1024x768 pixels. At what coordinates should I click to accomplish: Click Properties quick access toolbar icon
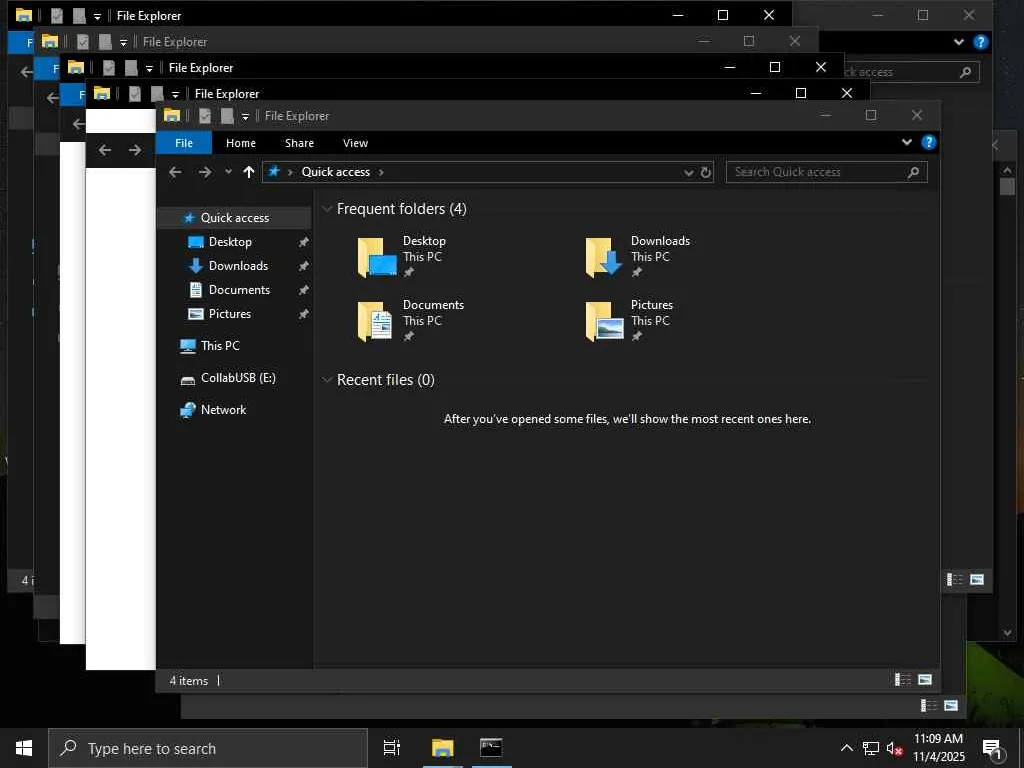tap(205, 116)
